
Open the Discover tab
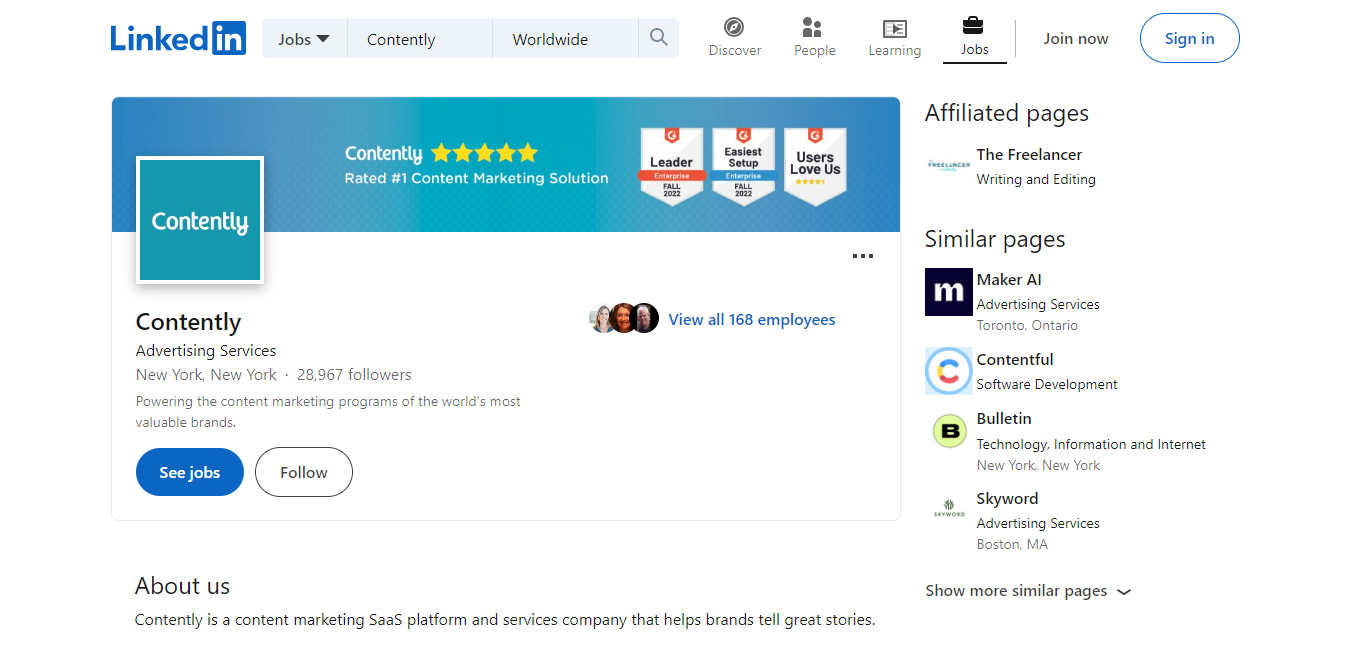tap(735, 38)
